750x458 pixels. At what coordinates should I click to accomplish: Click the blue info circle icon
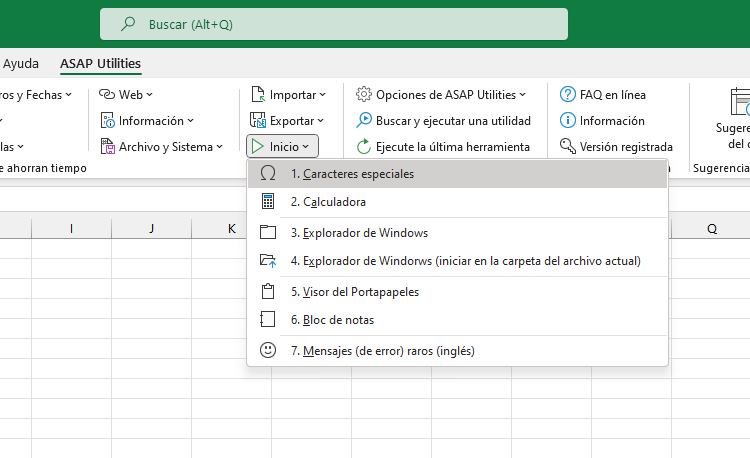[568, 120]
